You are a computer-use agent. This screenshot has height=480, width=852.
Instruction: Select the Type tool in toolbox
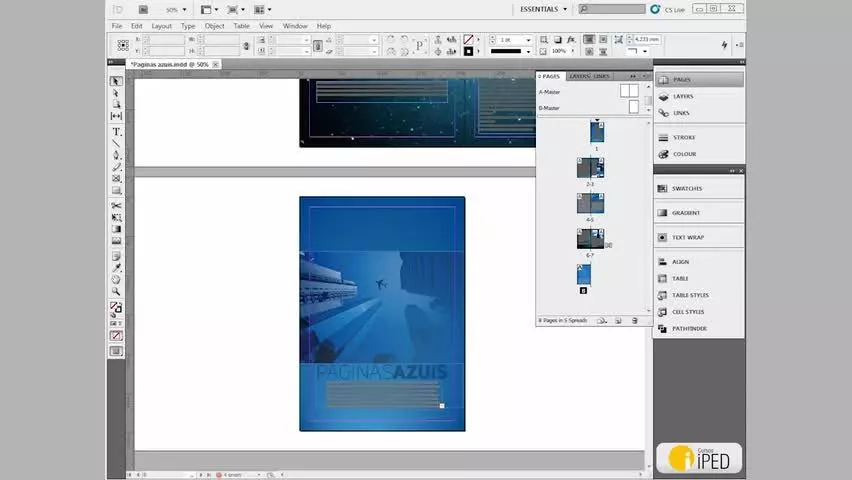[116, 132]
